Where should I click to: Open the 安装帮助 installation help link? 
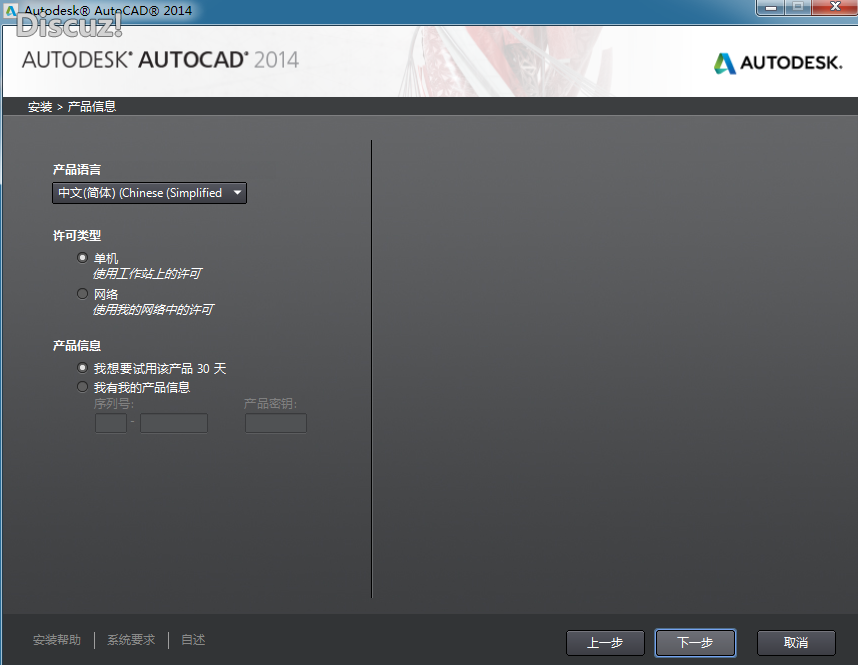pos(57,640)
